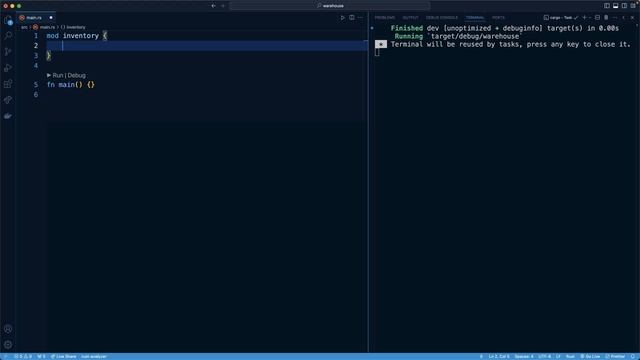Click Live Share in status bar
The height and width of the screenshot is (360, 640).
point(63,356)
